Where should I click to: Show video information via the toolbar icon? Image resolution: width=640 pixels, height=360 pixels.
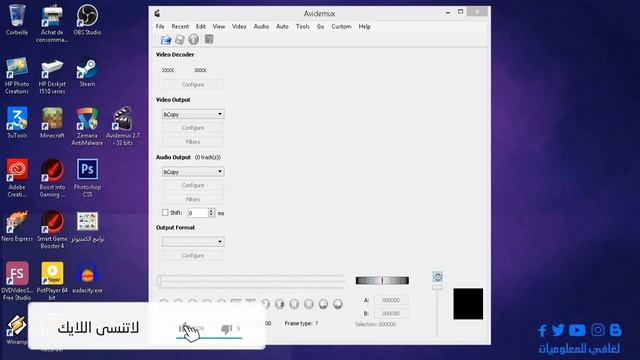point(193,40)
